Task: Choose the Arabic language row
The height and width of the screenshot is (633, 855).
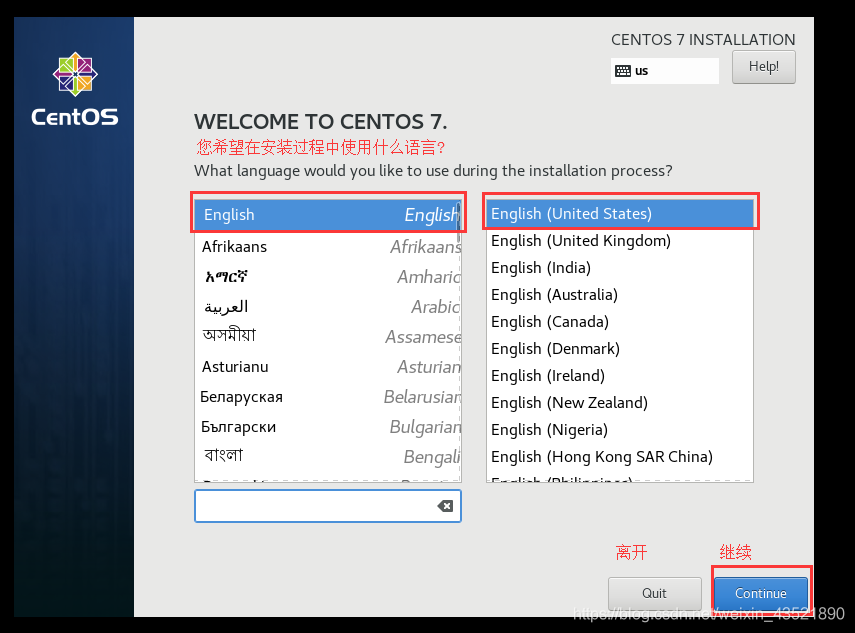Action: pos(327,306)
